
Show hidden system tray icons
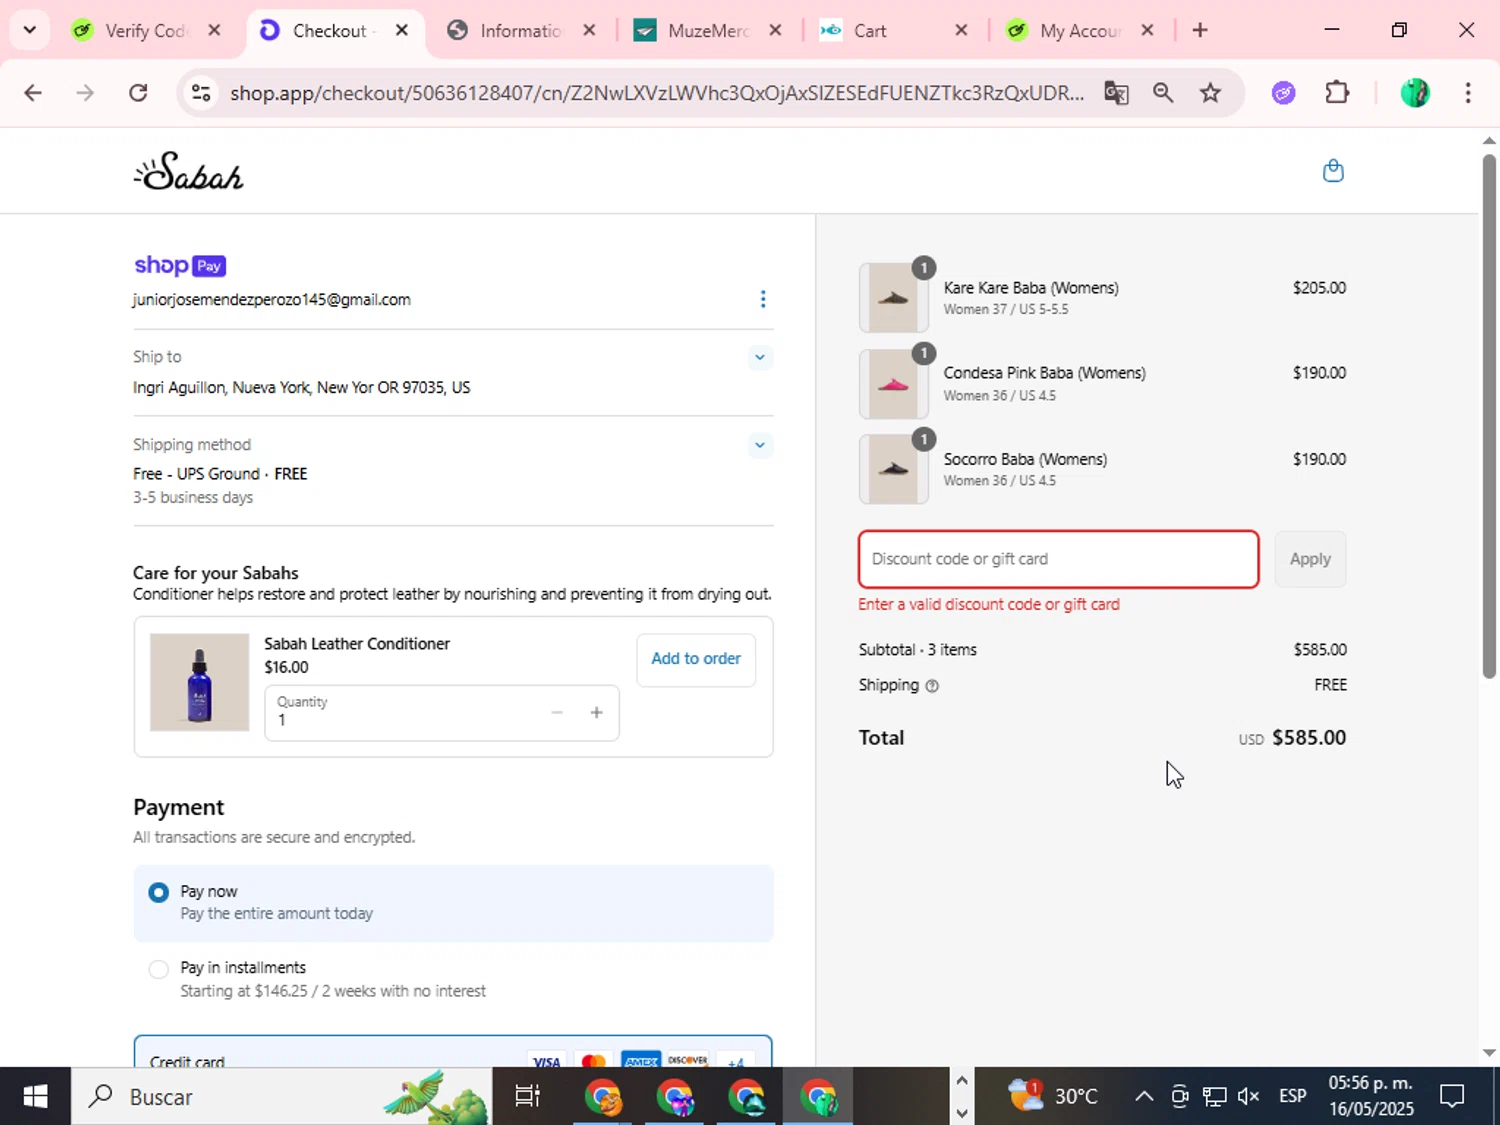(x=1144, y=1097)
